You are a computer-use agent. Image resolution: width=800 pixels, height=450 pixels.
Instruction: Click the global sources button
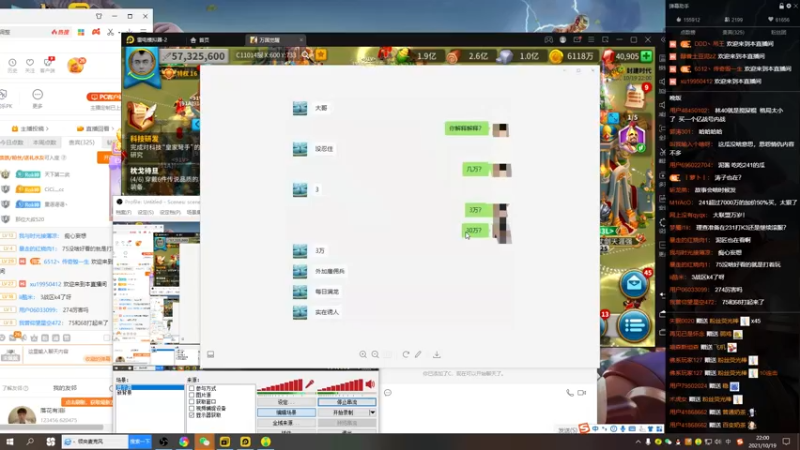[286, 423]
